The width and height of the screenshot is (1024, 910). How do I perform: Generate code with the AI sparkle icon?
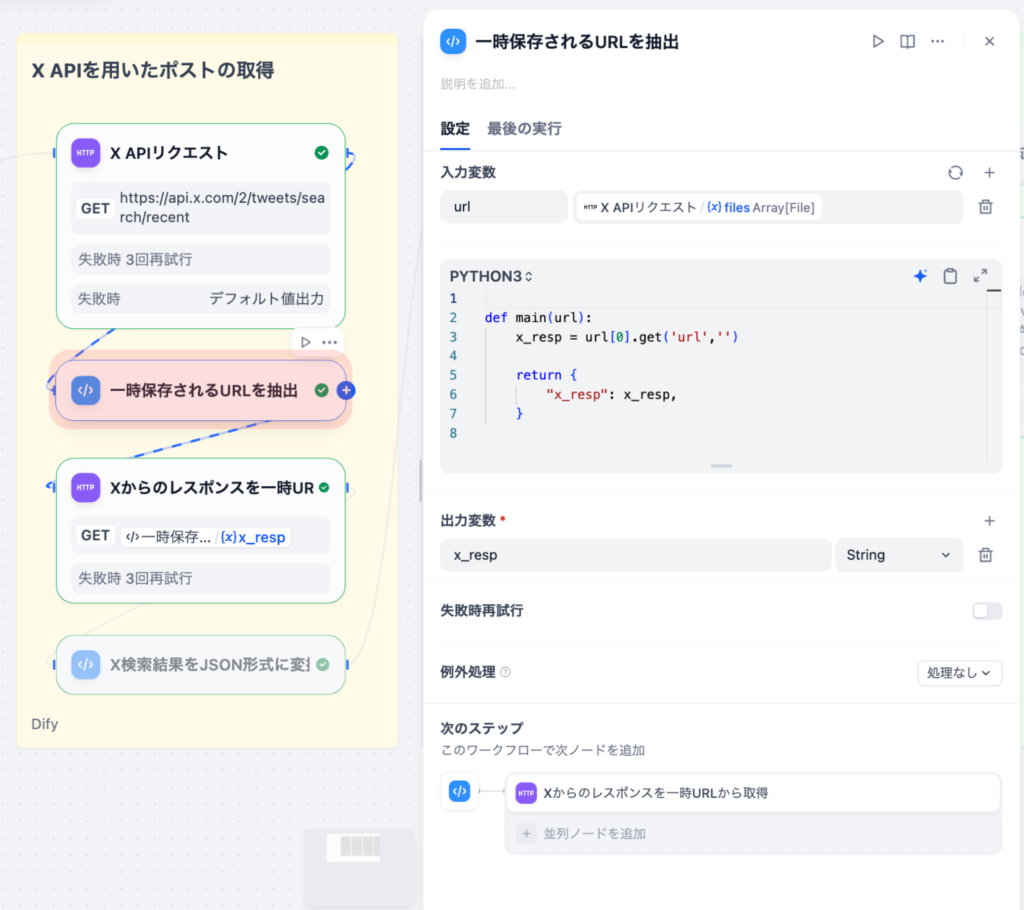tap(920, 276)
